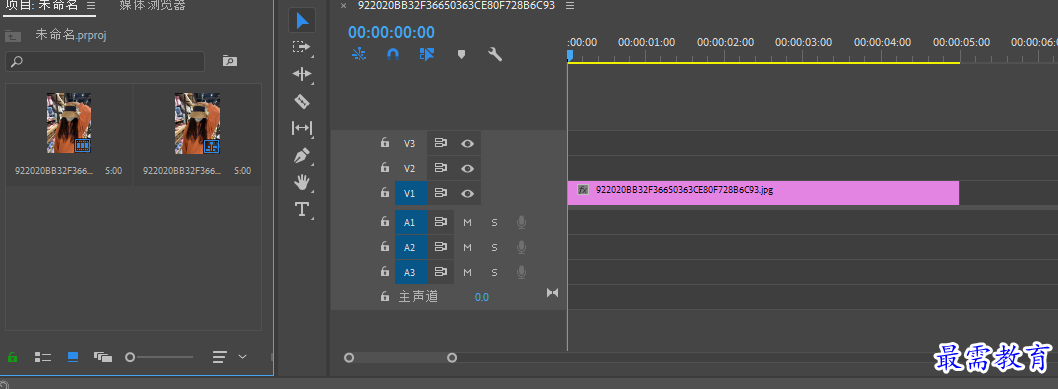Open the project panel menu icon
Screen dimensions: 1058x389
[90, 5]
